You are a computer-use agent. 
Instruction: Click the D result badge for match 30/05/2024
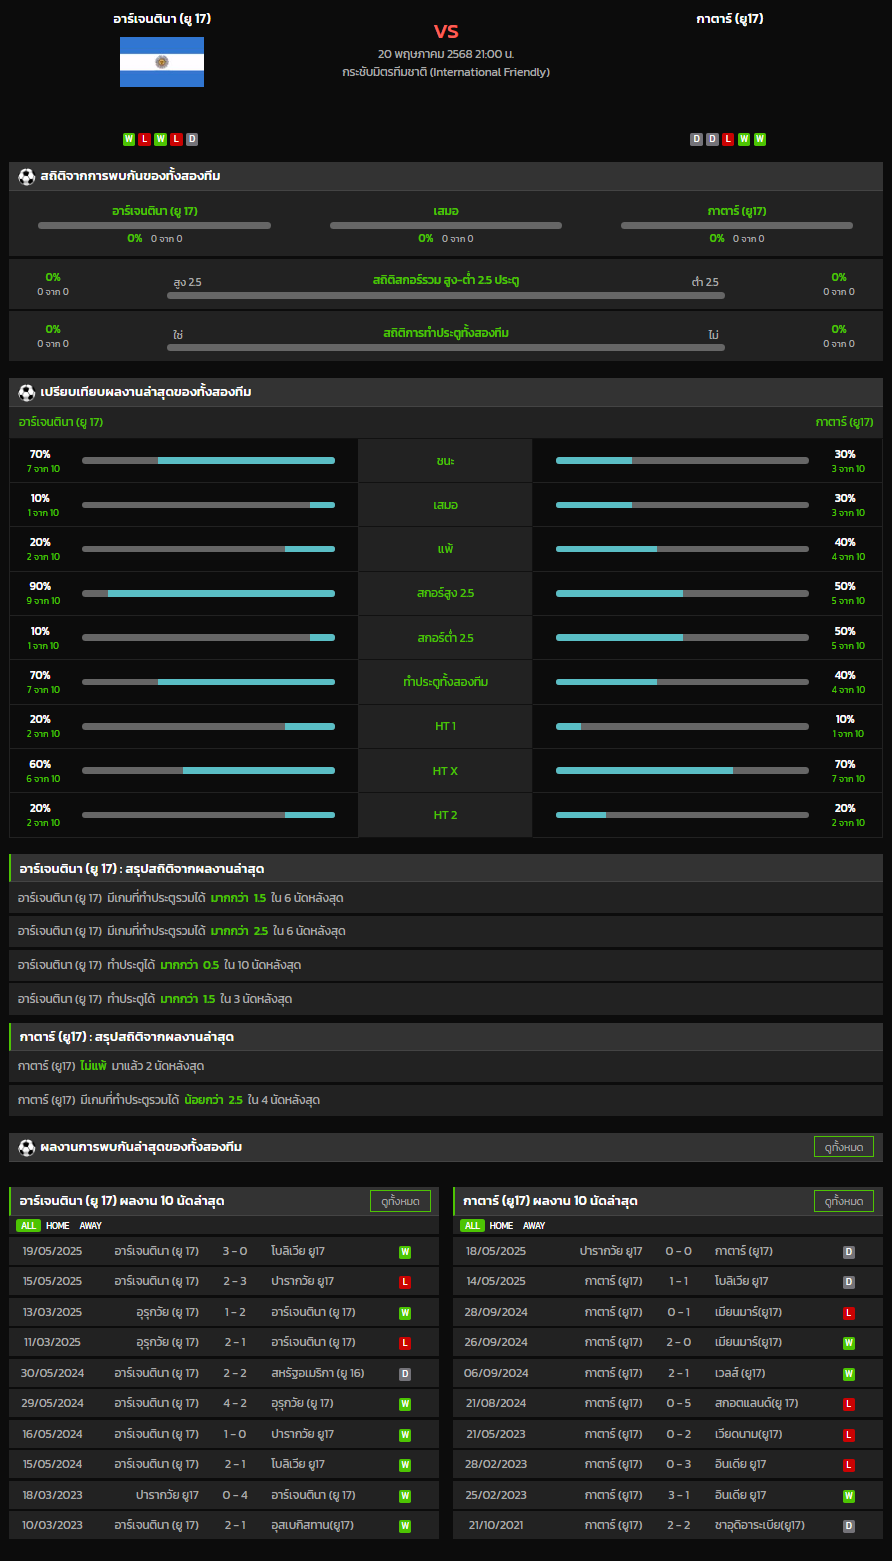click(405, 1374)
